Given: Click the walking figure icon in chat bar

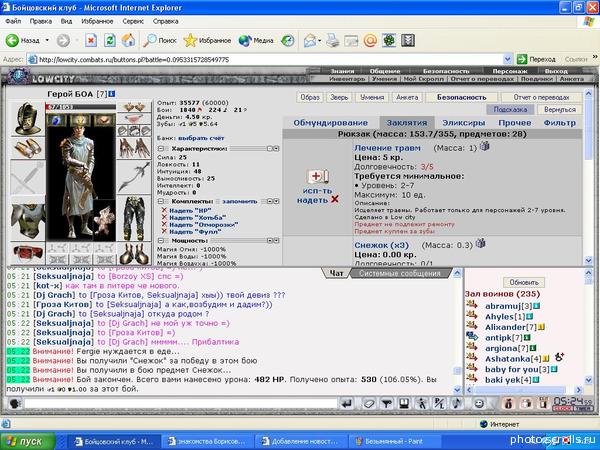Looking at the screenshot, I should [x=422, y=403].
